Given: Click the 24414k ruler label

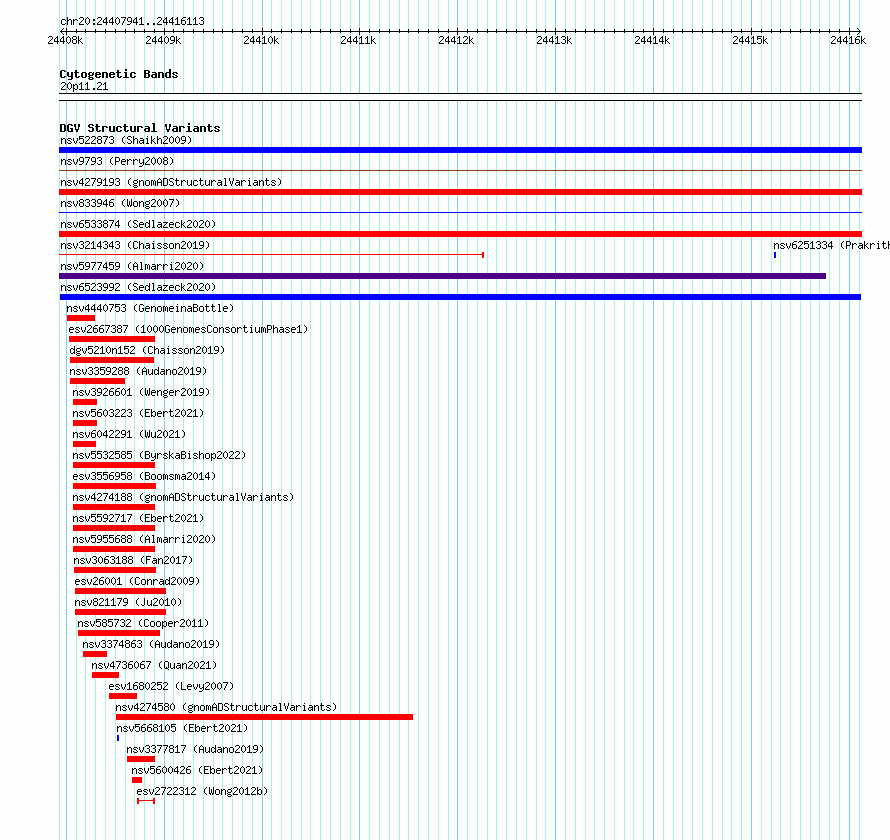Looking at the screenshot, I should pos(652,40).
